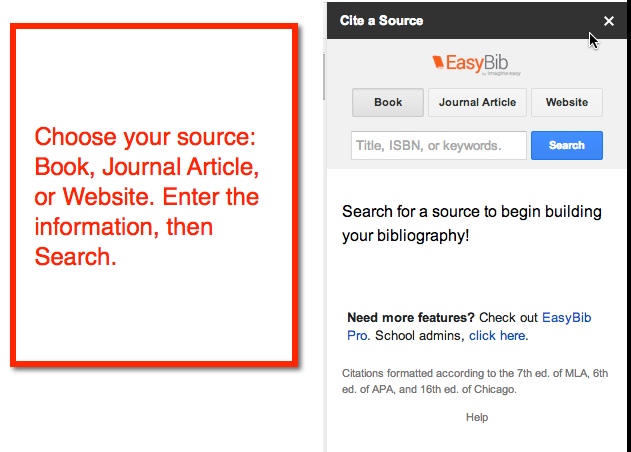Follow the School admins click here link

[x=497, y=335]
